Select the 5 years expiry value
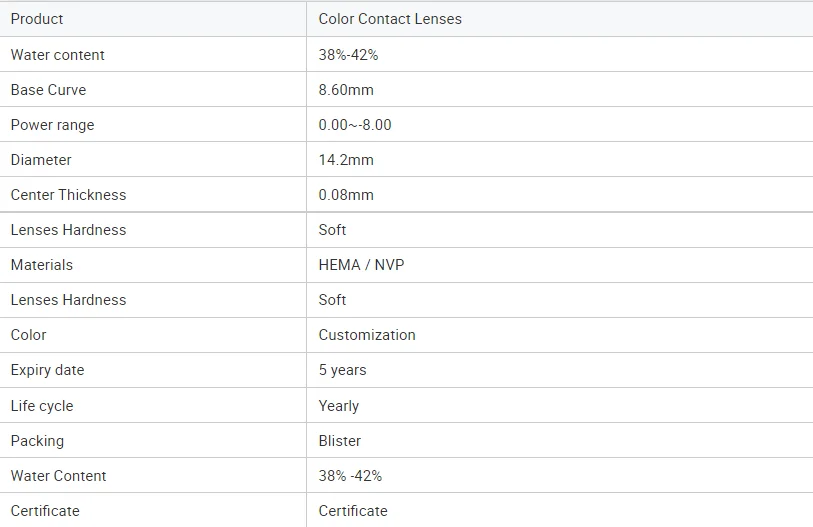 (342, 370)
